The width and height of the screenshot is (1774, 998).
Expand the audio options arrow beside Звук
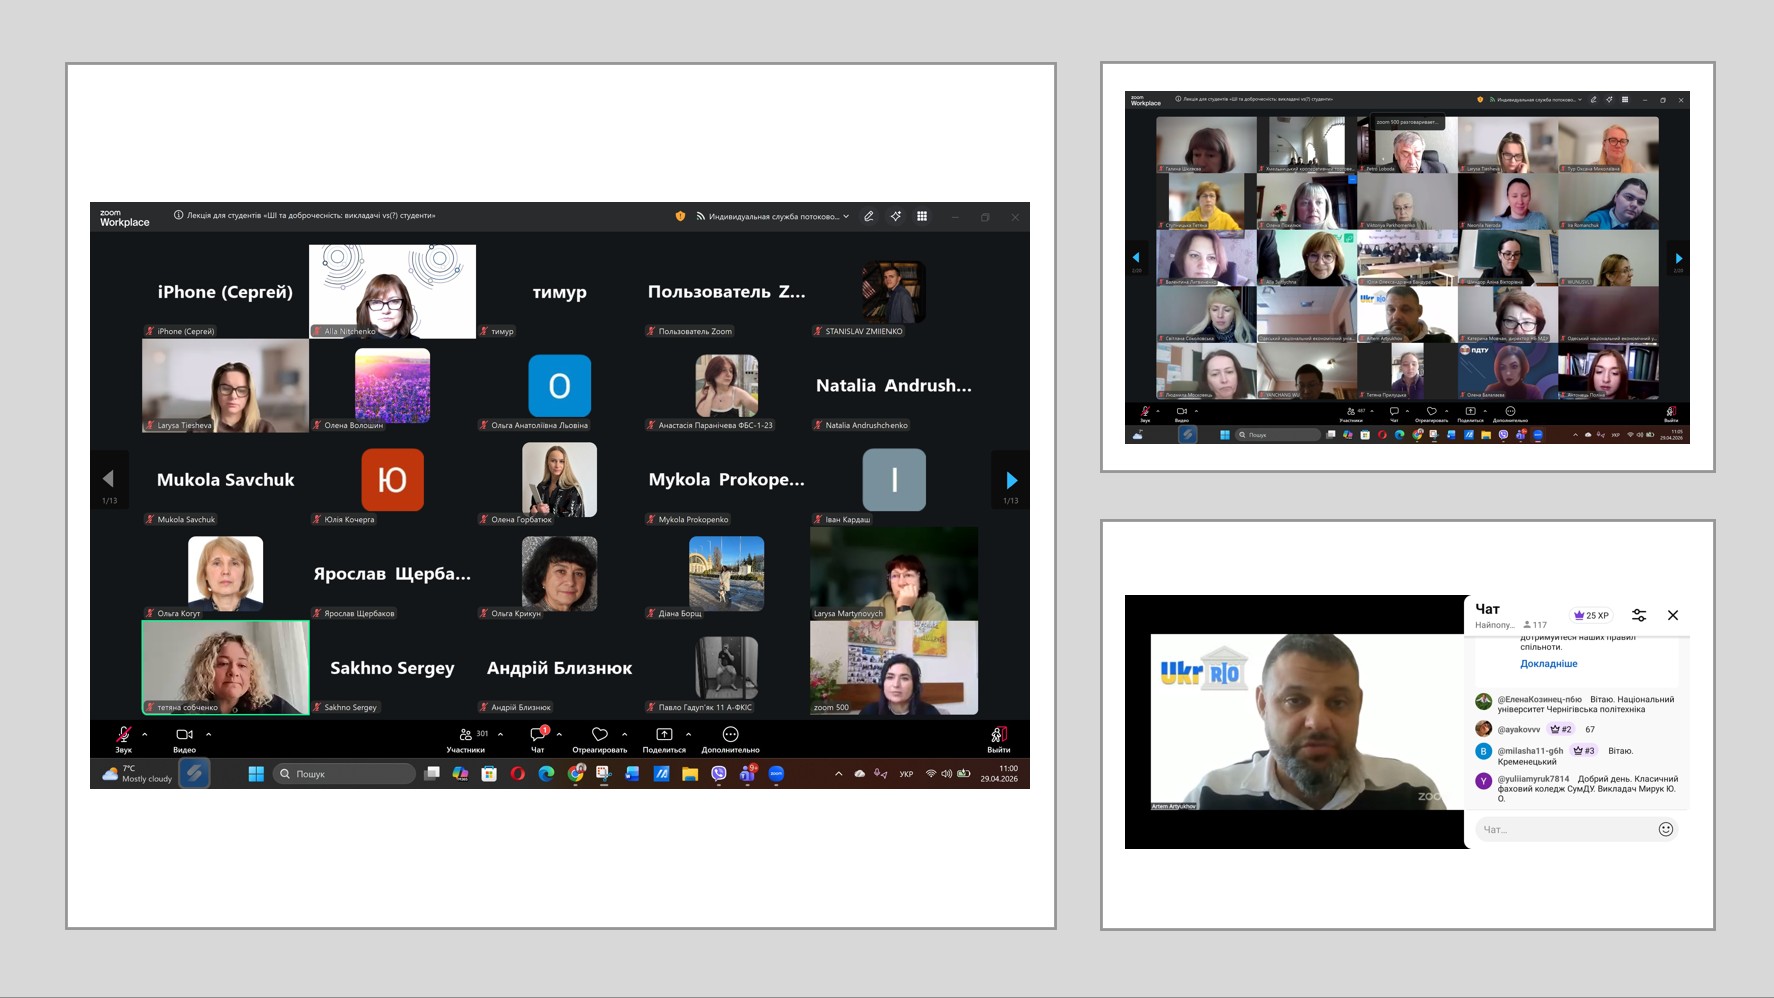coord(145,734)
